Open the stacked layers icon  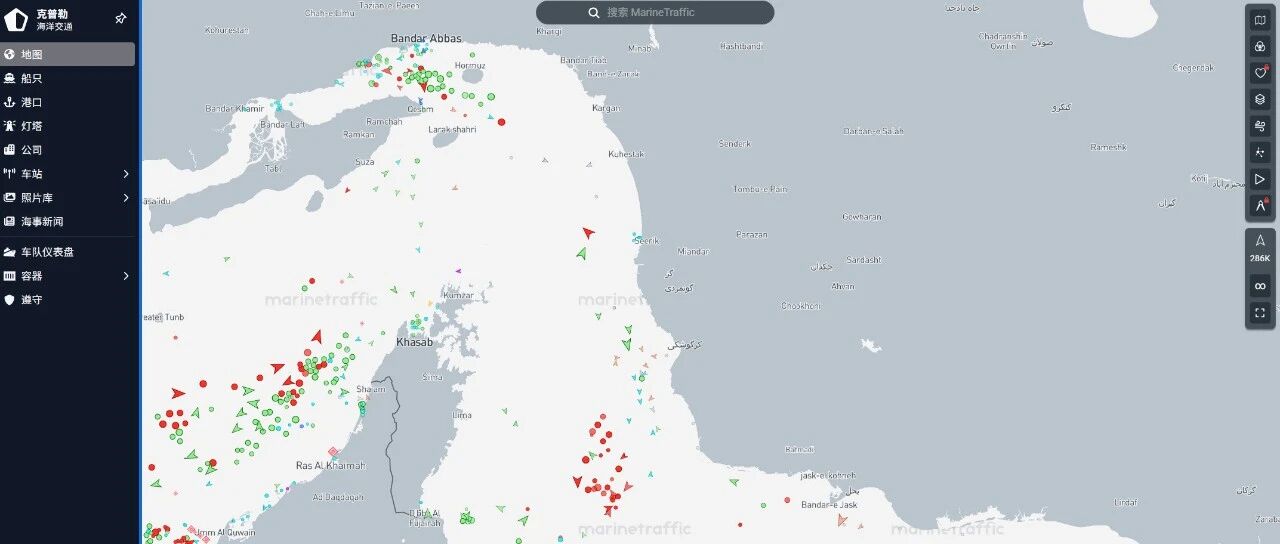click(1260, 99)
